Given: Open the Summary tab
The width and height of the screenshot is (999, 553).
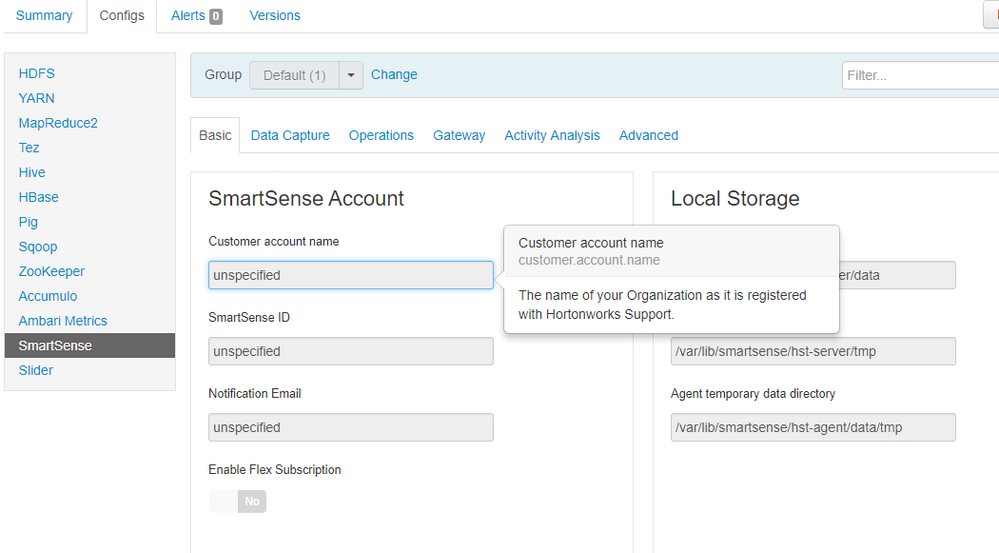Looking at the screenshot, I should click(44, 16).
